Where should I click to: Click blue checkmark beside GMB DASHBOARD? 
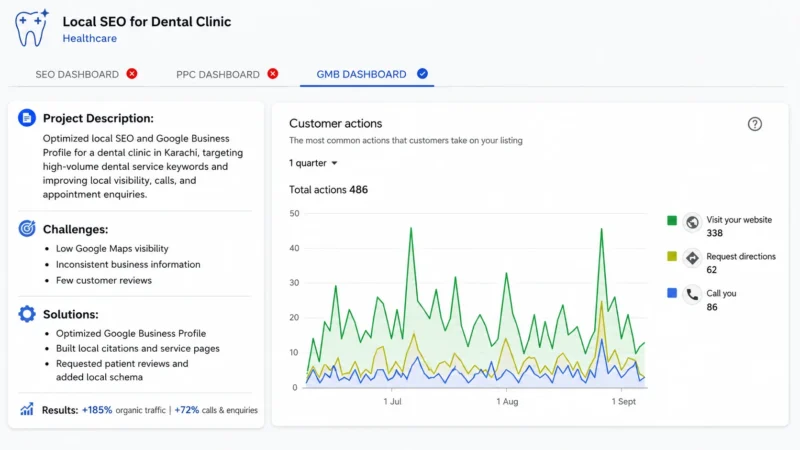click(x=422, y=73)
